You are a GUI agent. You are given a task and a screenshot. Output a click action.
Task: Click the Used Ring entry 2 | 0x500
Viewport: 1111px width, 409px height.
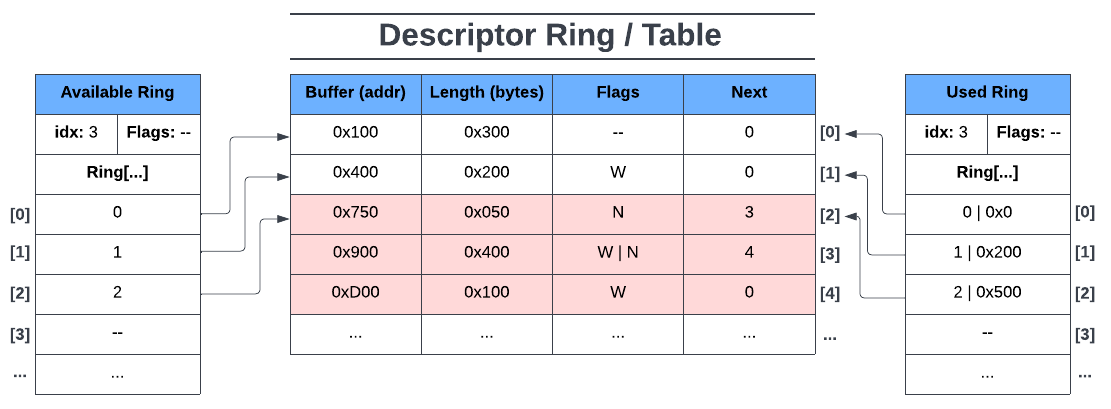(987, 293)
